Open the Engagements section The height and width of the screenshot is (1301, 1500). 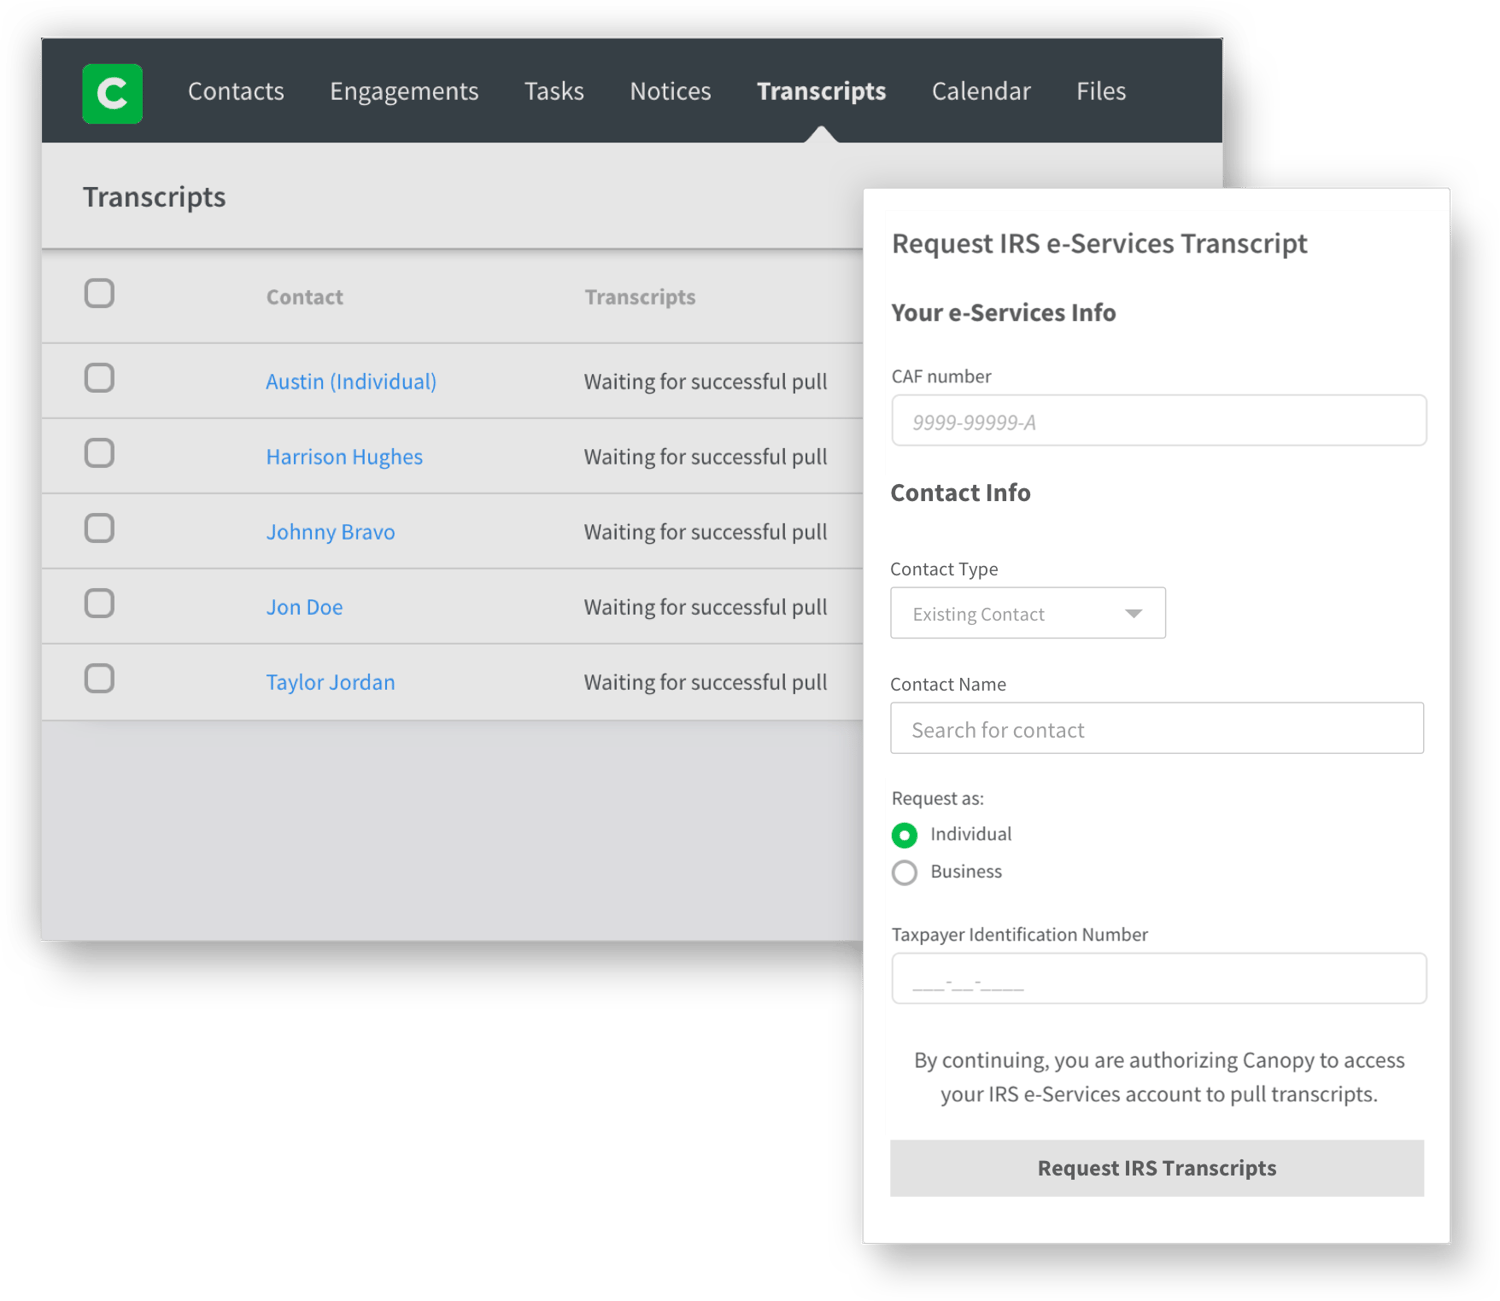click(x=404, y=91)
